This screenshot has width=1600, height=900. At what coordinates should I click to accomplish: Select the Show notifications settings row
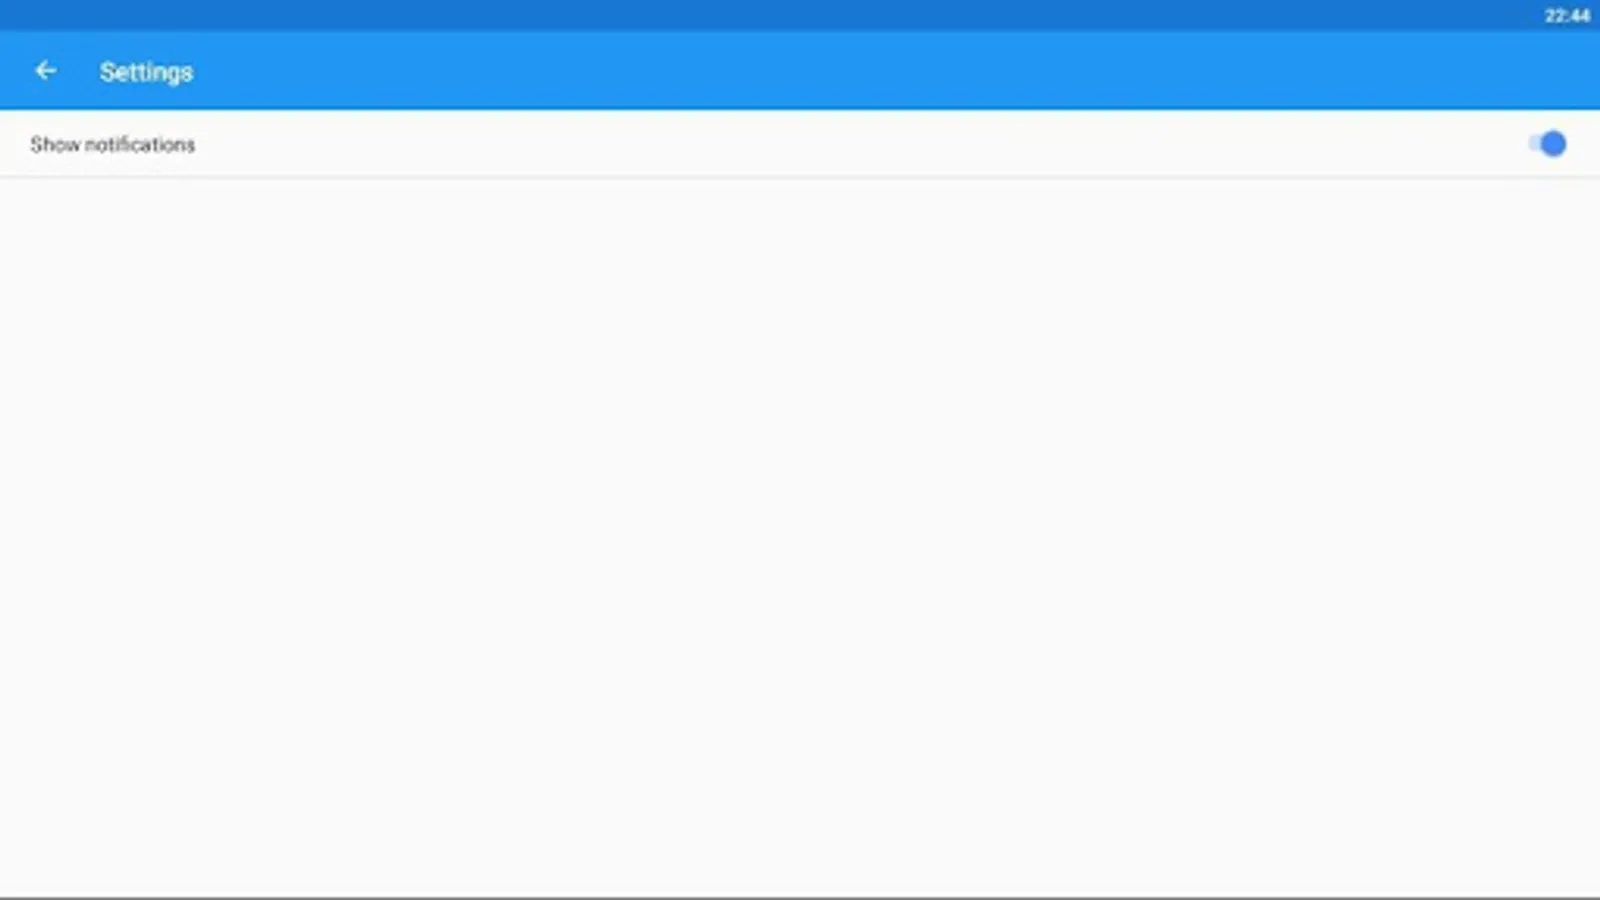coord(800,144)
